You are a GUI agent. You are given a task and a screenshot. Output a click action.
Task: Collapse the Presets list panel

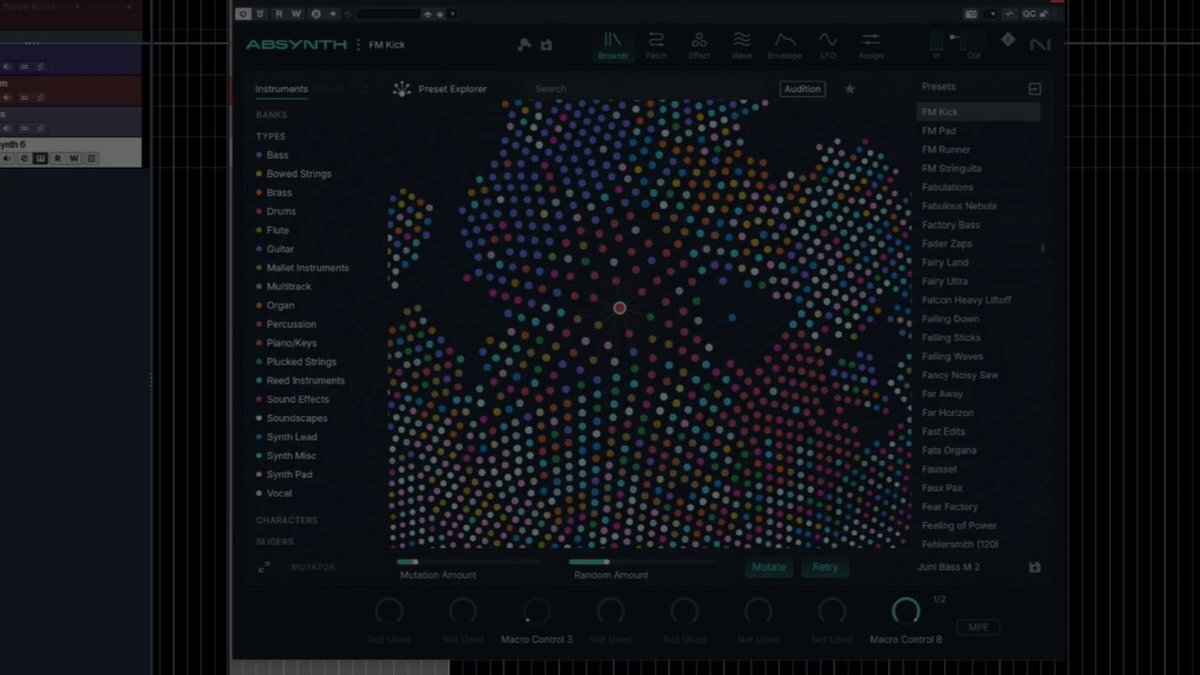[x=1034, y=89]
